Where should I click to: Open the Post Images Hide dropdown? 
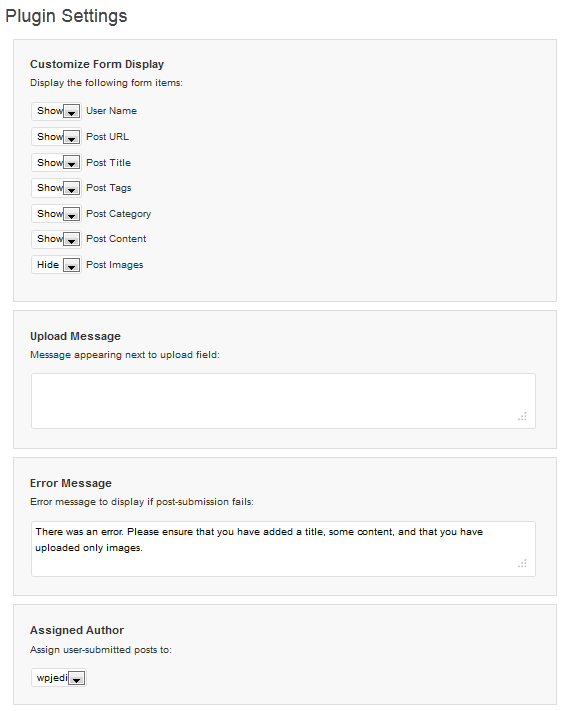pos(56,265)
